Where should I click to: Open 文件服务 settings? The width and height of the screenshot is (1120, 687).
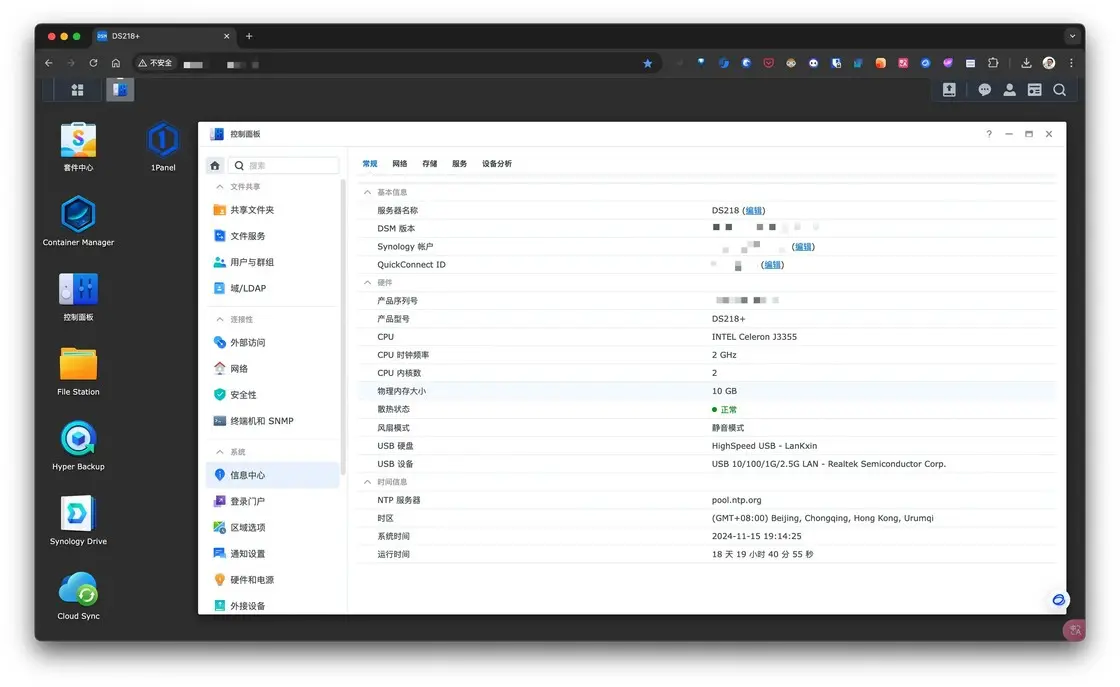pyautogui.click(x=273, y=236)
